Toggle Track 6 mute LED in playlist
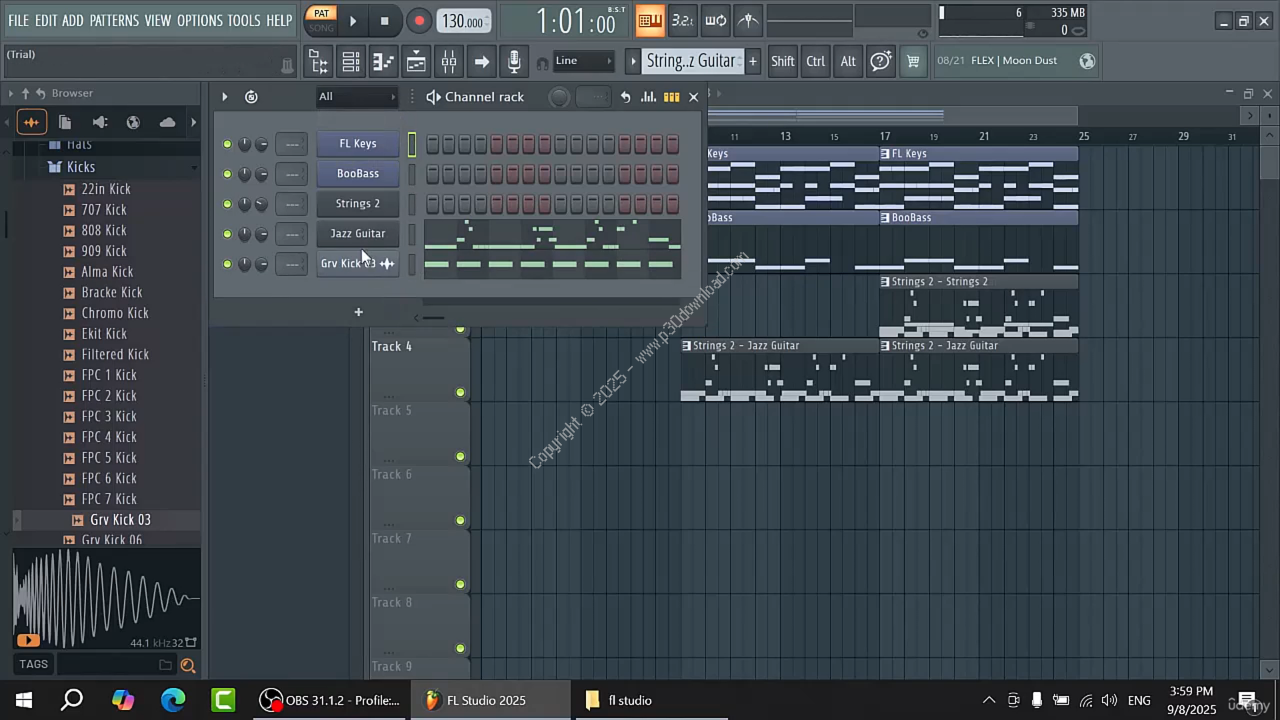1280x720 pixels. point(460,520)
